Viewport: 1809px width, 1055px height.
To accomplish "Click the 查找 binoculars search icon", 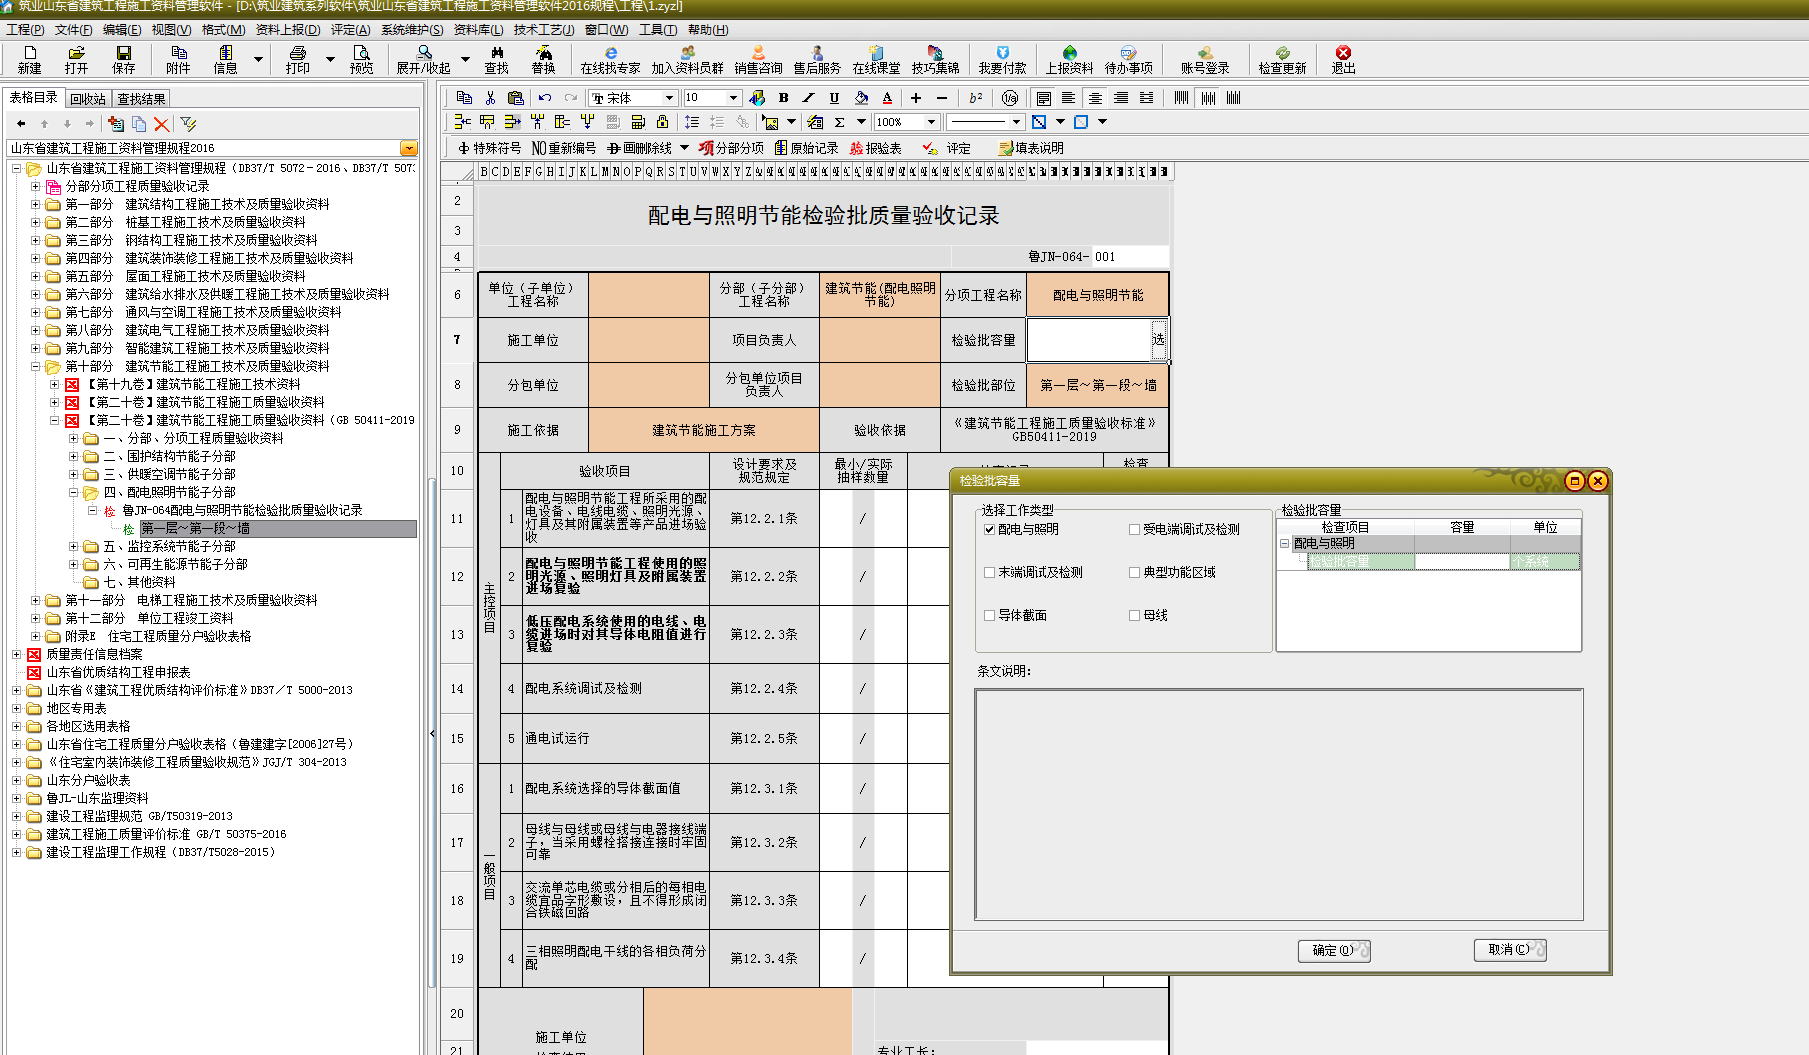I will pyautogui.click(x=496, y=59).
